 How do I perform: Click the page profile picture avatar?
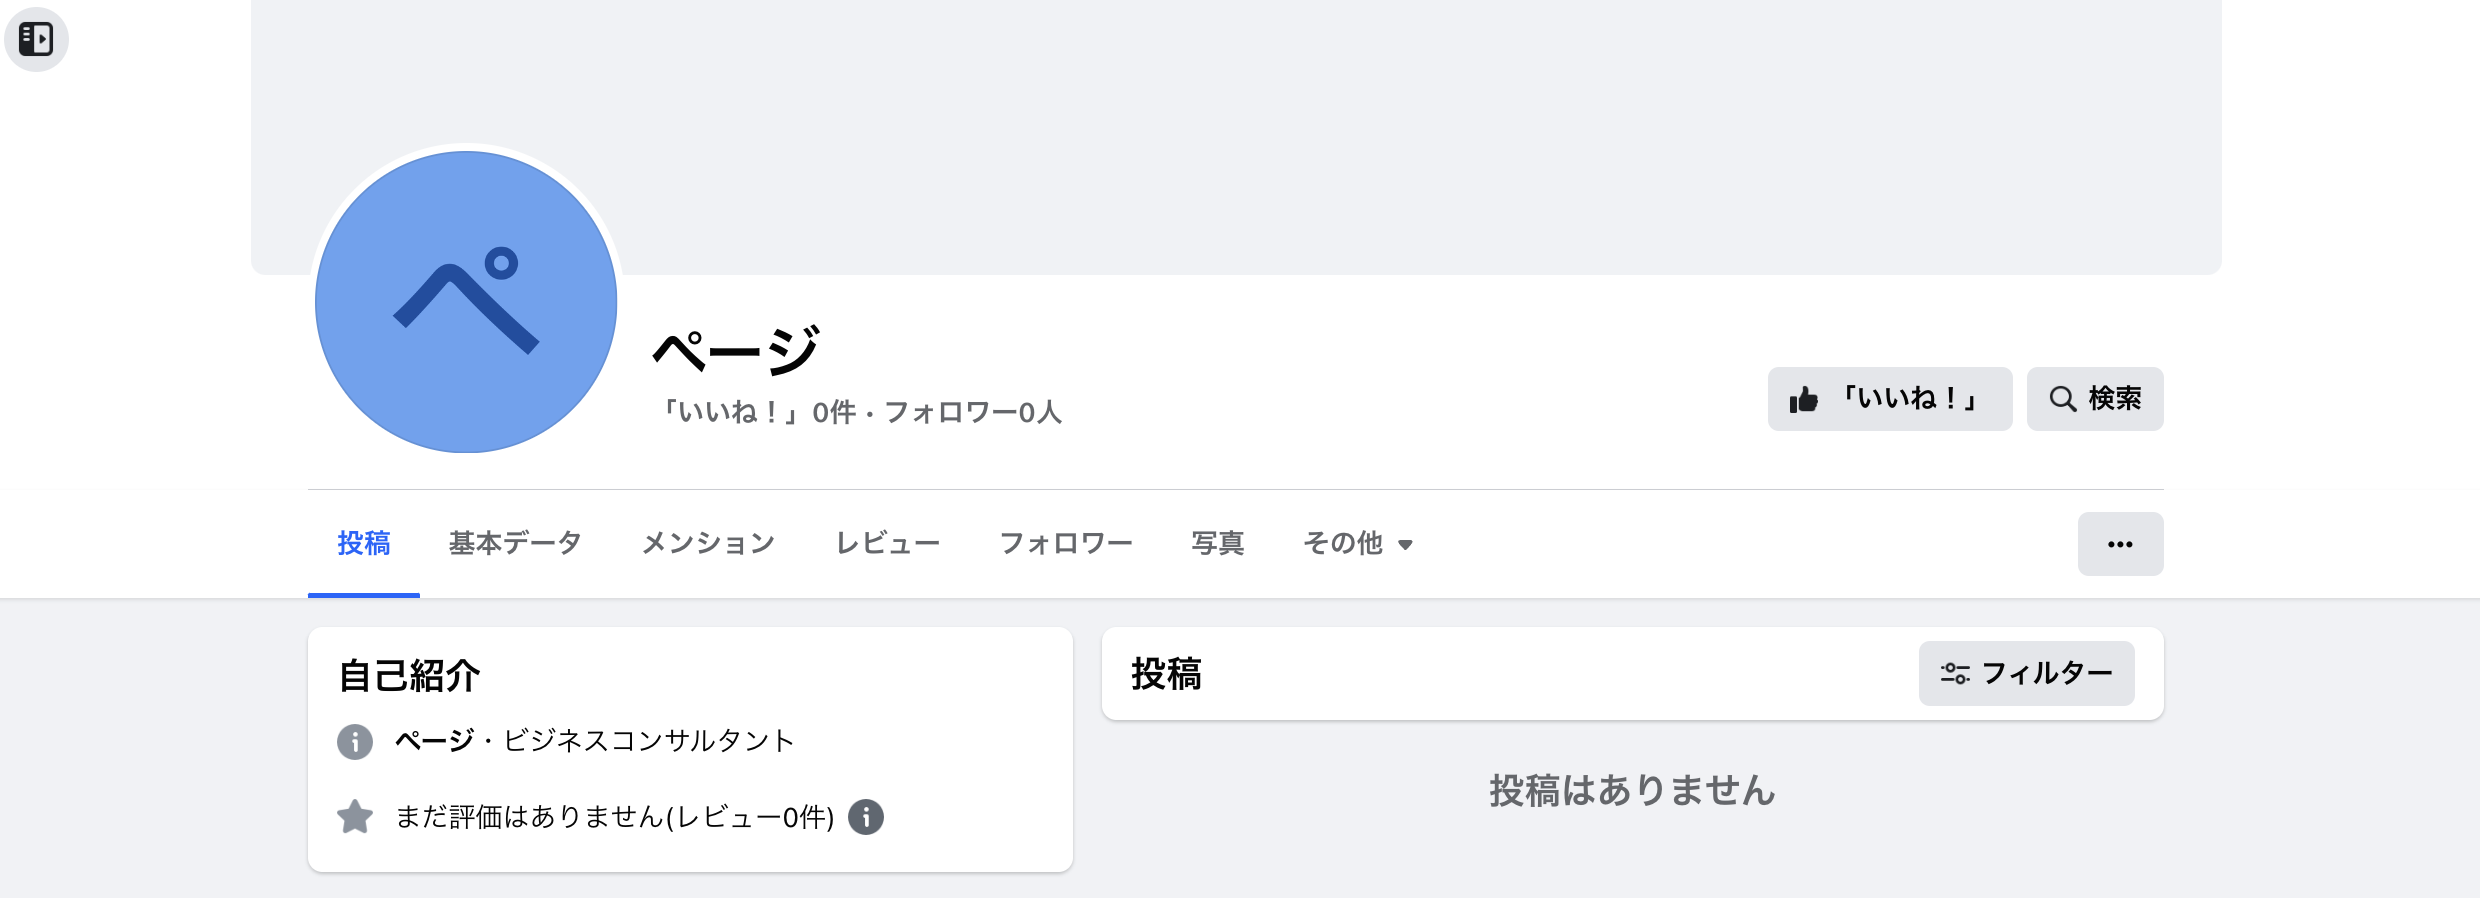coord(466,302)
